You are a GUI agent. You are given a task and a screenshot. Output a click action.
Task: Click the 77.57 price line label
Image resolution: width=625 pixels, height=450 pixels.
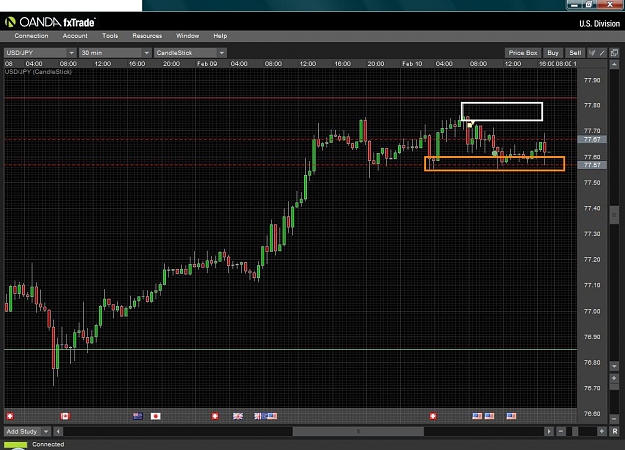point(592,165)
